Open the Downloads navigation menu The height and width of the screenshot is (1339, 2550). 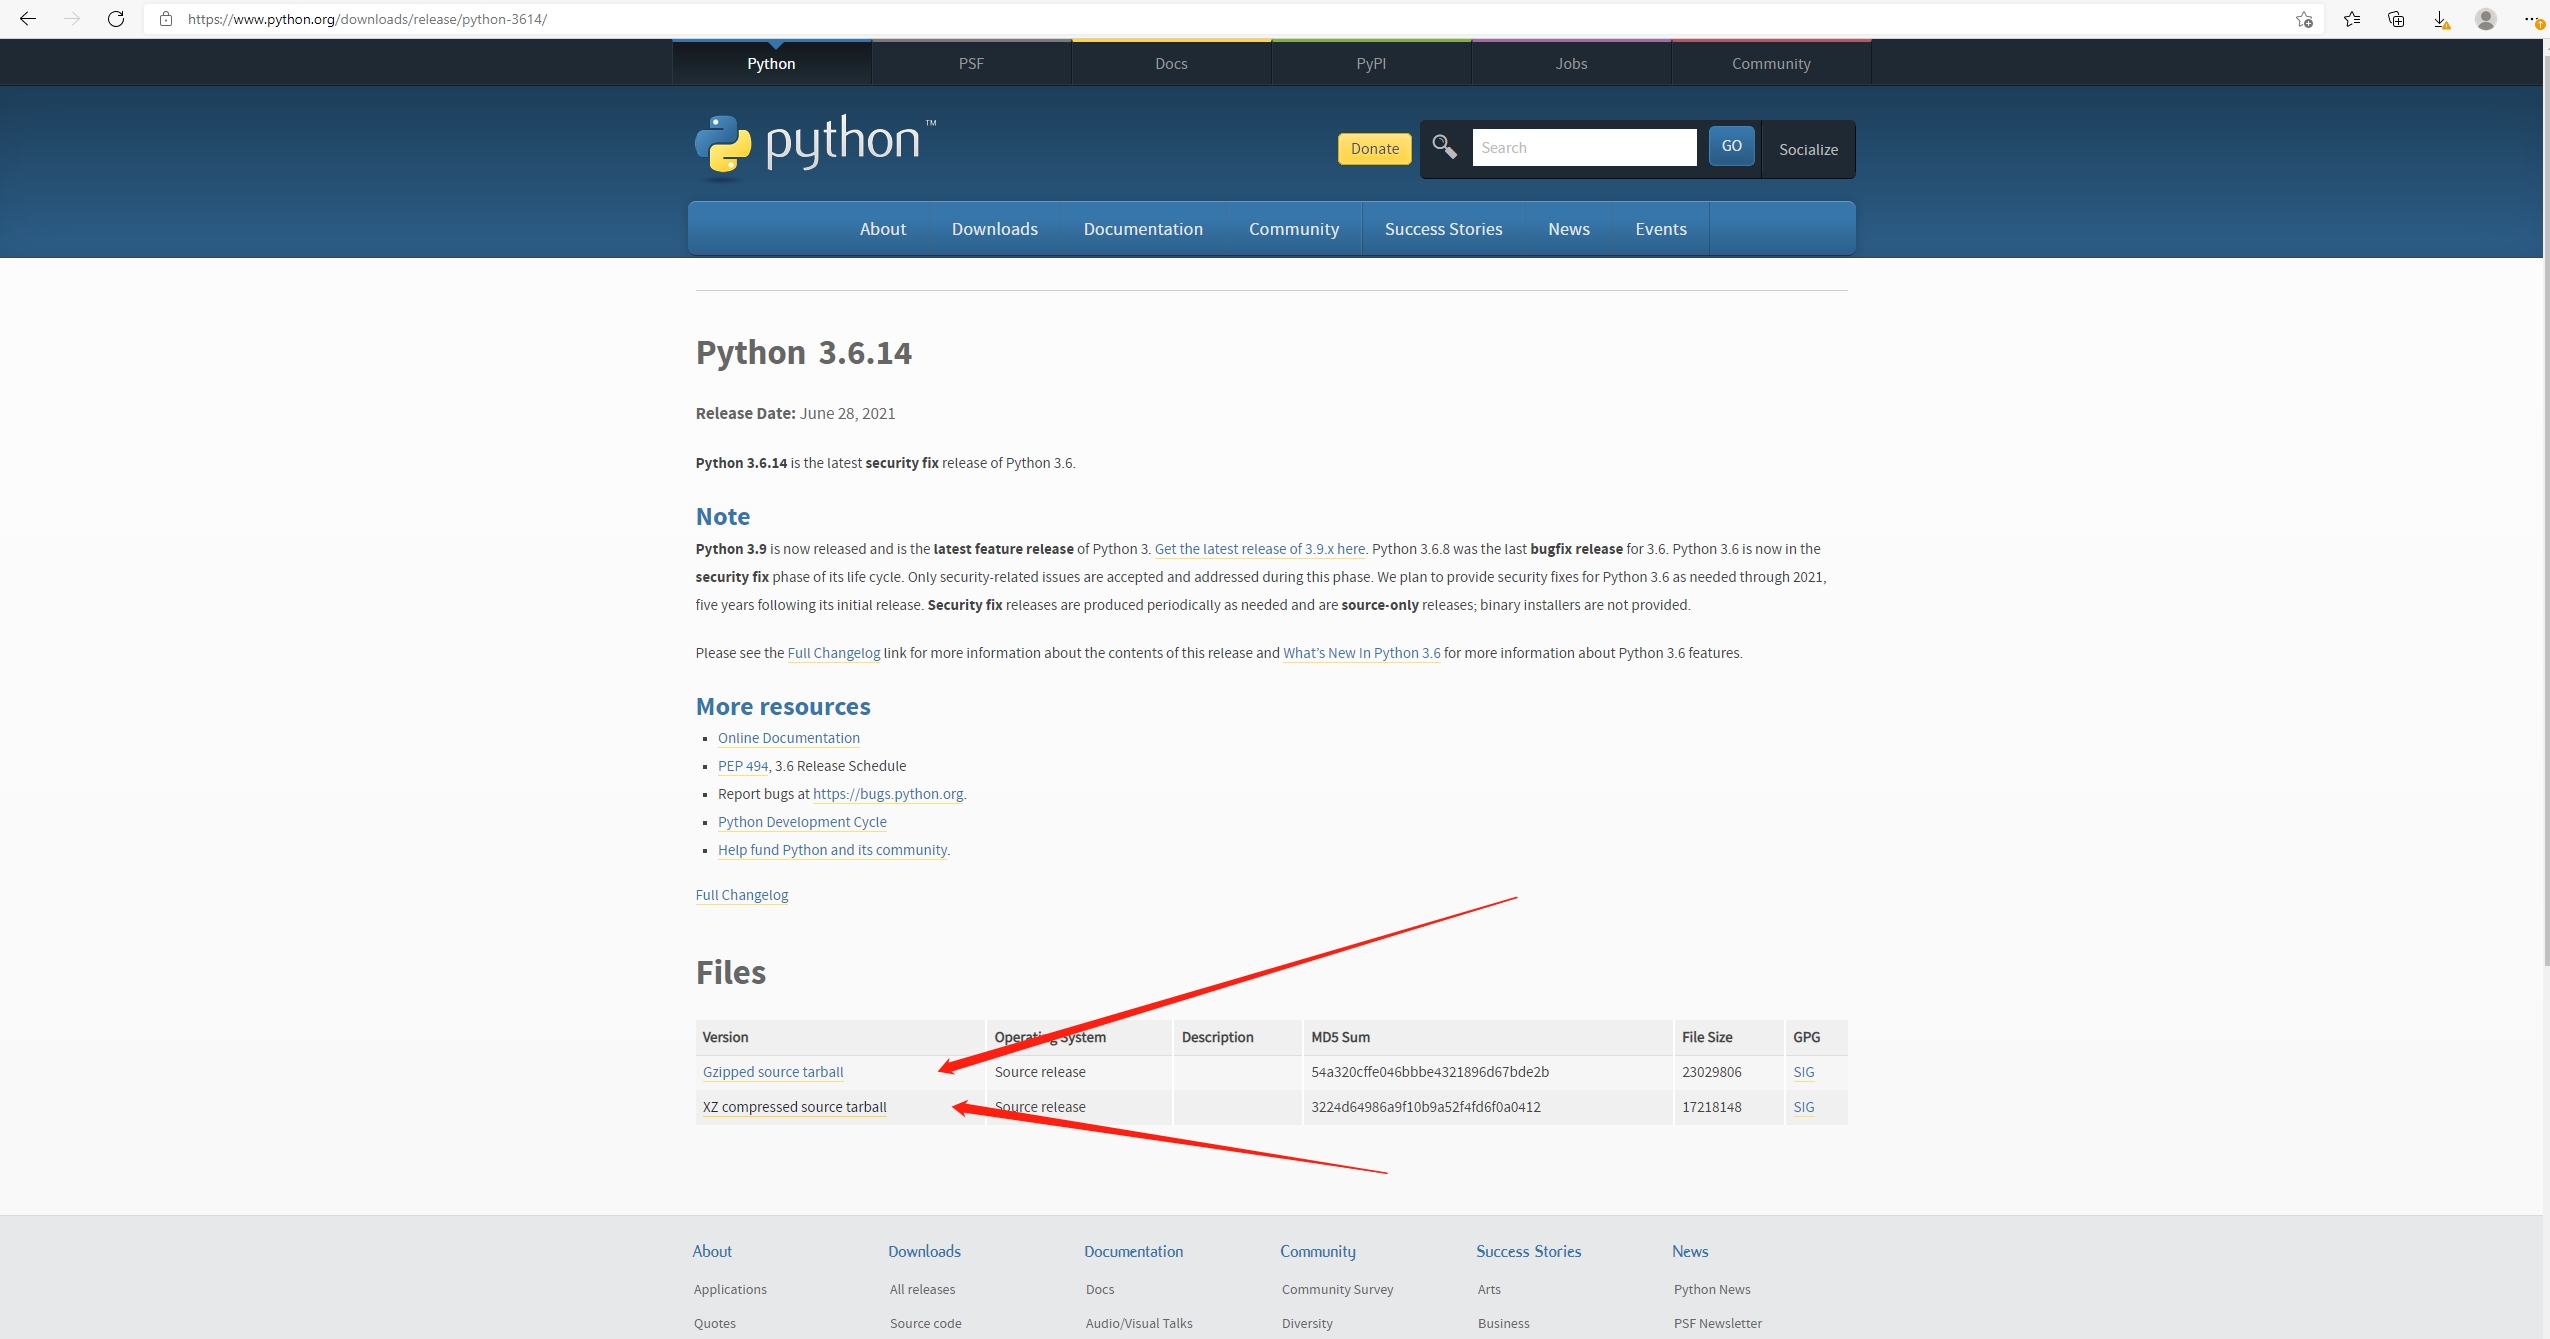click(x=994, y=228)
